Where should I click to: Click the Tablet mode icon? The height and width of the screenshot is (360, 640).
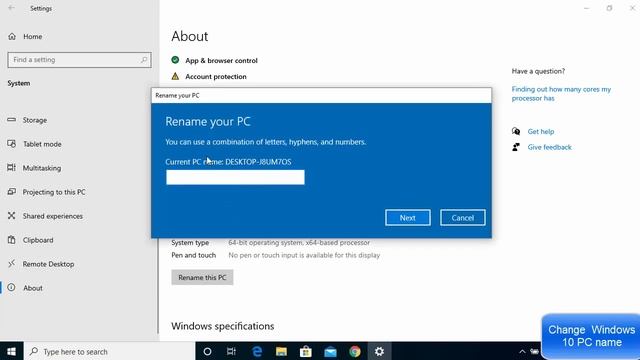[x=11, y=144]
